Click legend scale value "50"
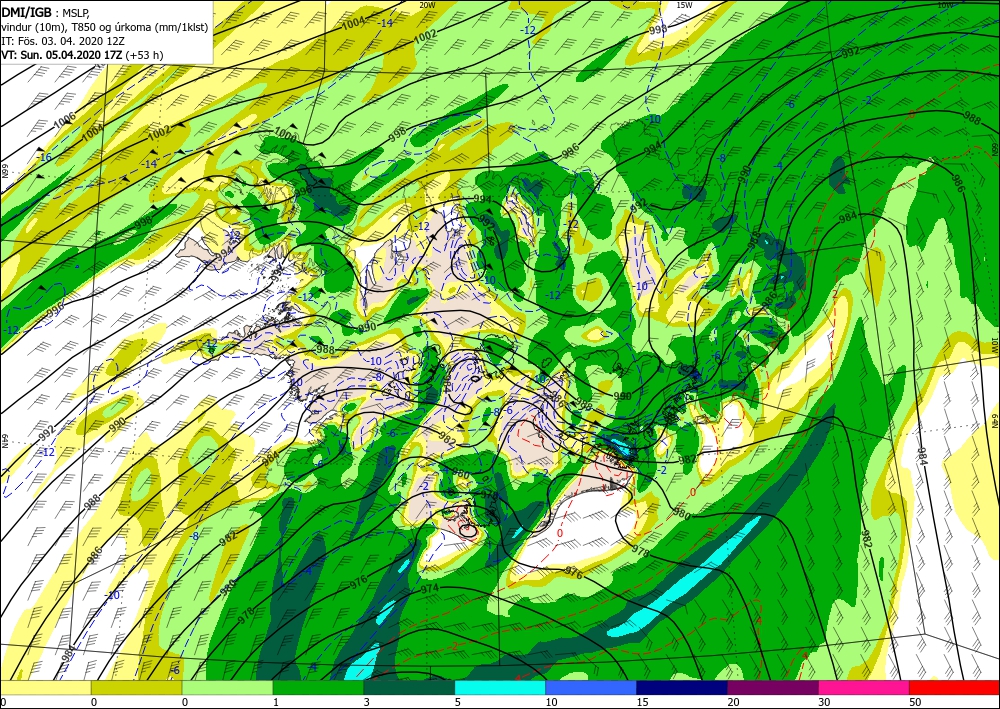The height and width of the screenshot is (709, 1000). coord(915,702)
